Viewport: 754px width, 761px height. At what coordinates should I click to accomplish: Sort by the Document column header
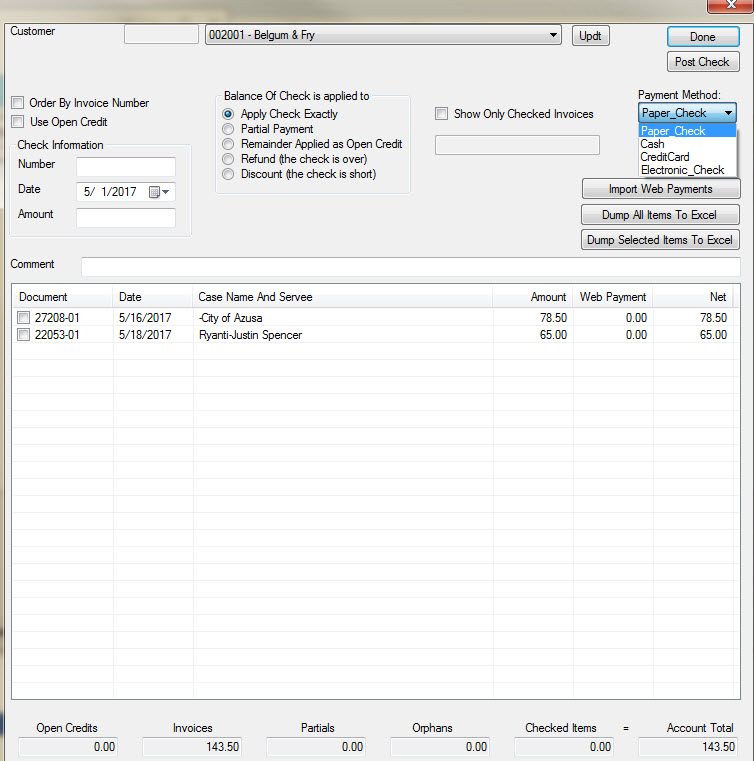click(63, 297)
